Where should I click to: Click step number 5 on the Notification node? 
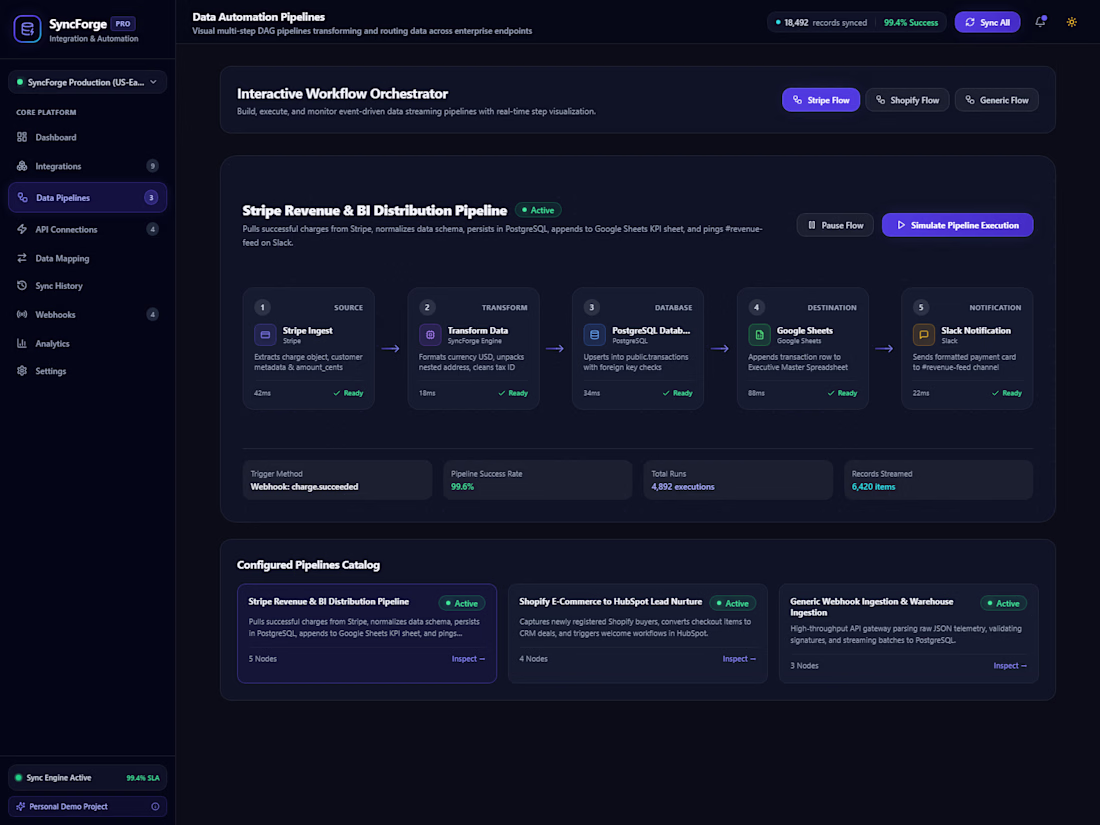point(920,307)
